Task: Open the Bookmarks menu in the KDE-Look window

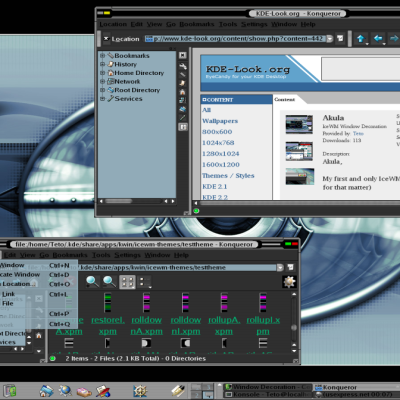Action: [197, 24]
